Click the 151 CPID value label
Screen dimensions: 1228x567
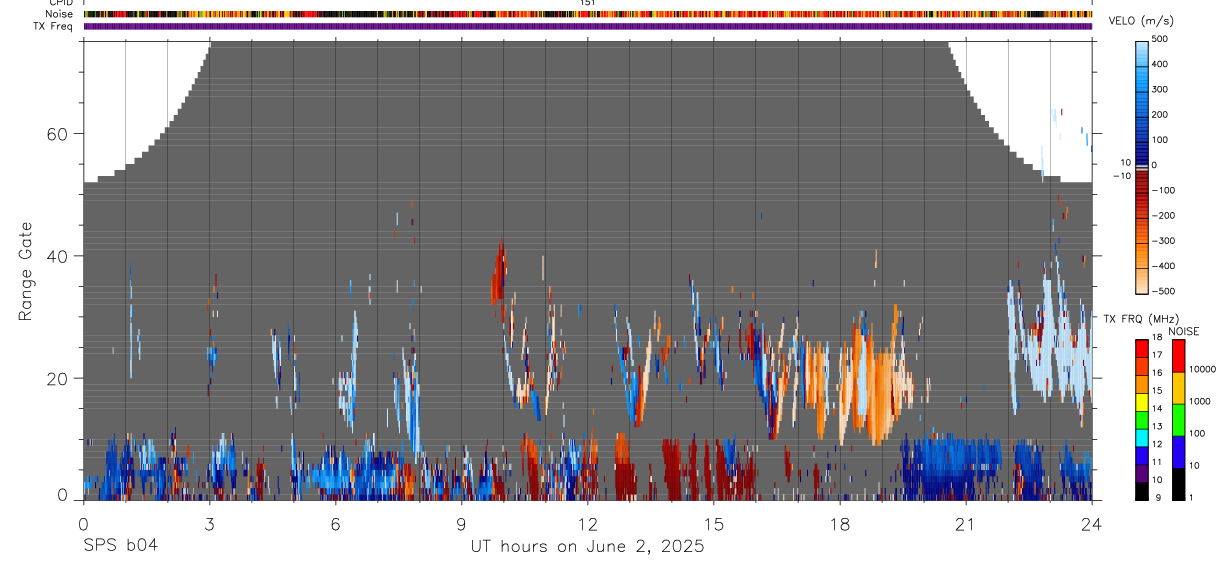[x=588, y=3]
